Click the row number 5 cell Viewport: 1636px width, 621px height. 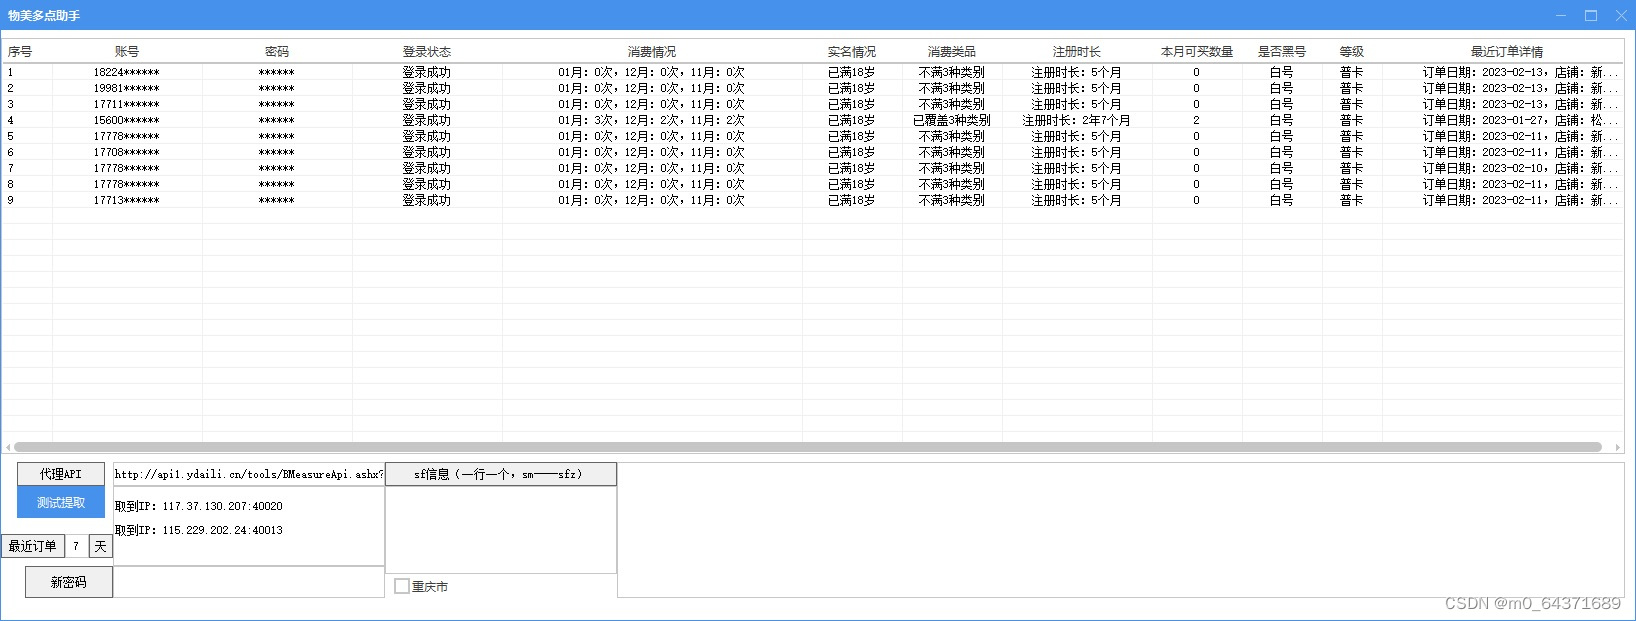(x=11, y=136)
